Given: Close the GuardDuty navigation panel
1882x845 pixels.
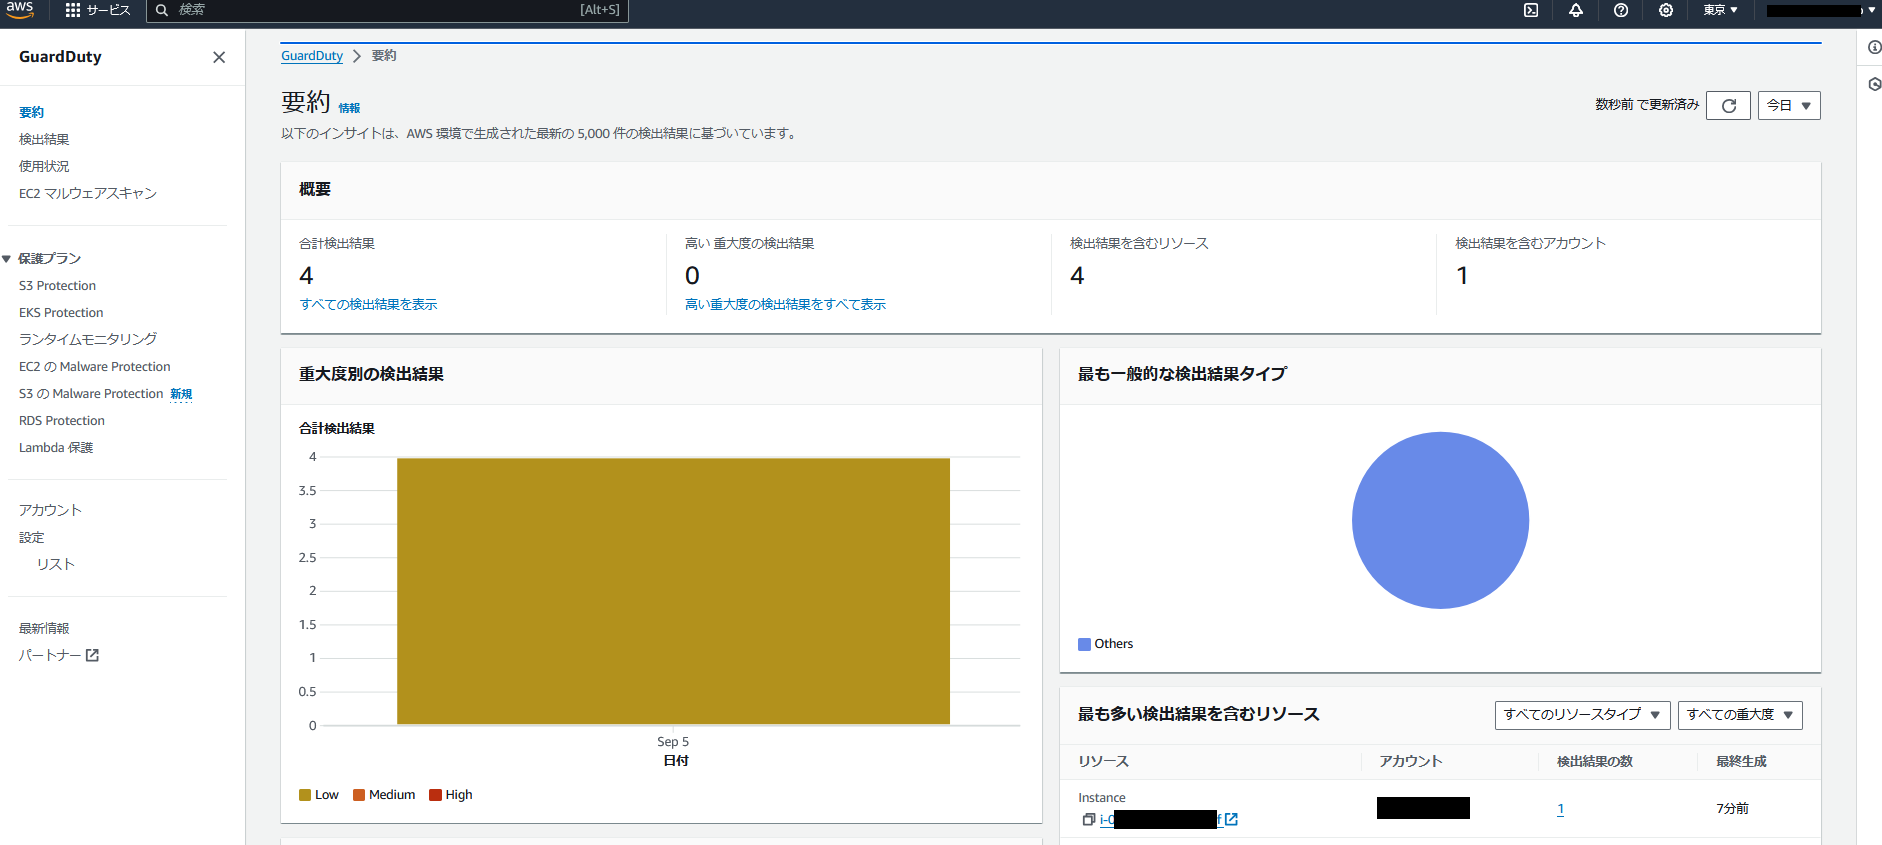Looking at the screenshot, I should click(x=219, y=57).
